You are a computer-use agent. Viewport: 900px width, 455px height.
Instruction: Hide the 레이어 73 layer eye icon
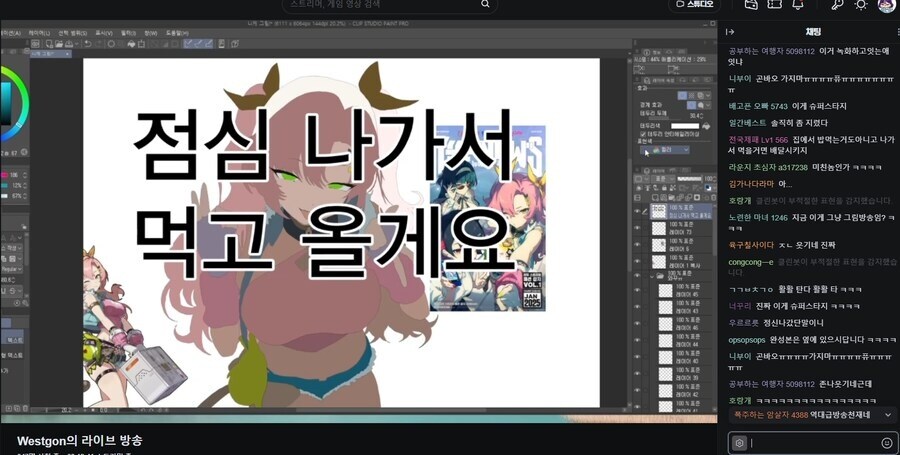click(637, 228)
